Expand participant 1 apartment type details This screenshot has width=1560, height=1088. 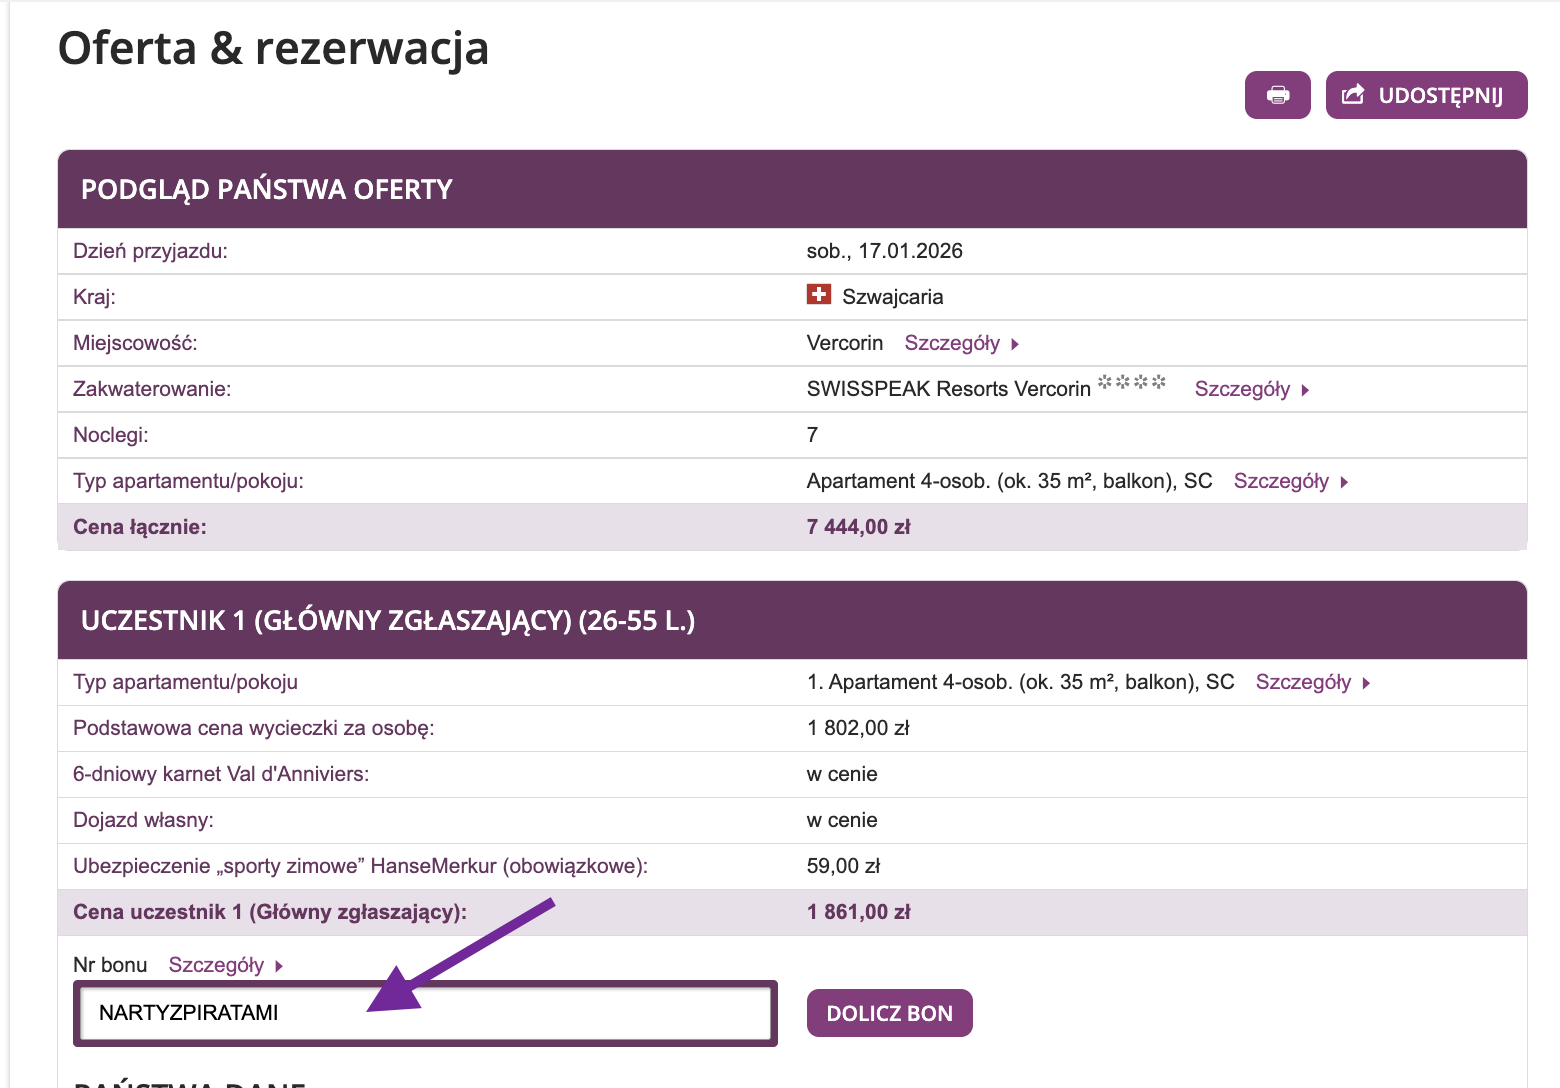point(1305,682)
